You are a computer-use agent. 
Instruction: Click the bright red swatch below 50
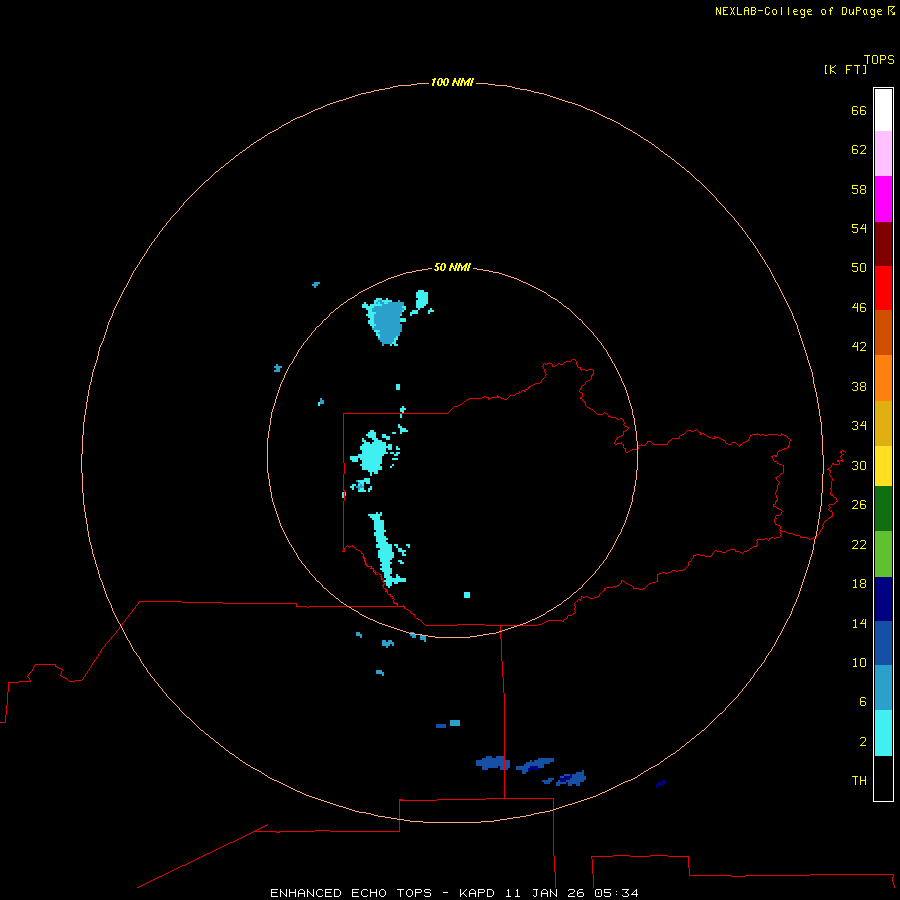pyautogui.click(x=883, y=288)
